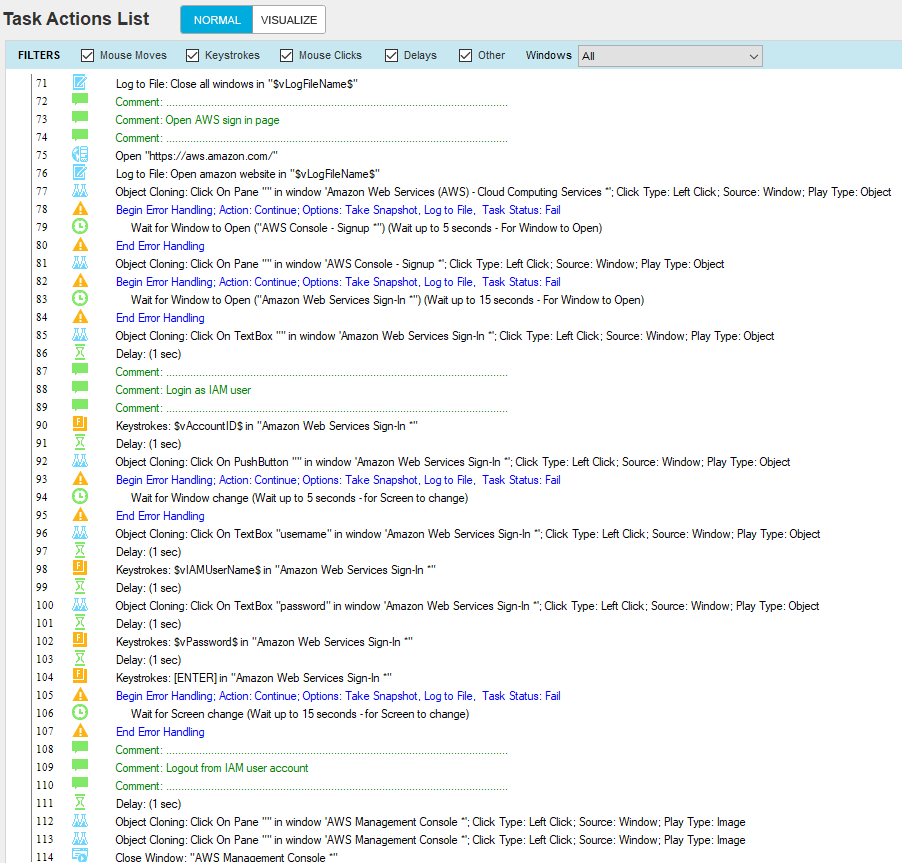Click the hourglass delay icon on line 86
This screenshot has width=902, height=863.
80,353
